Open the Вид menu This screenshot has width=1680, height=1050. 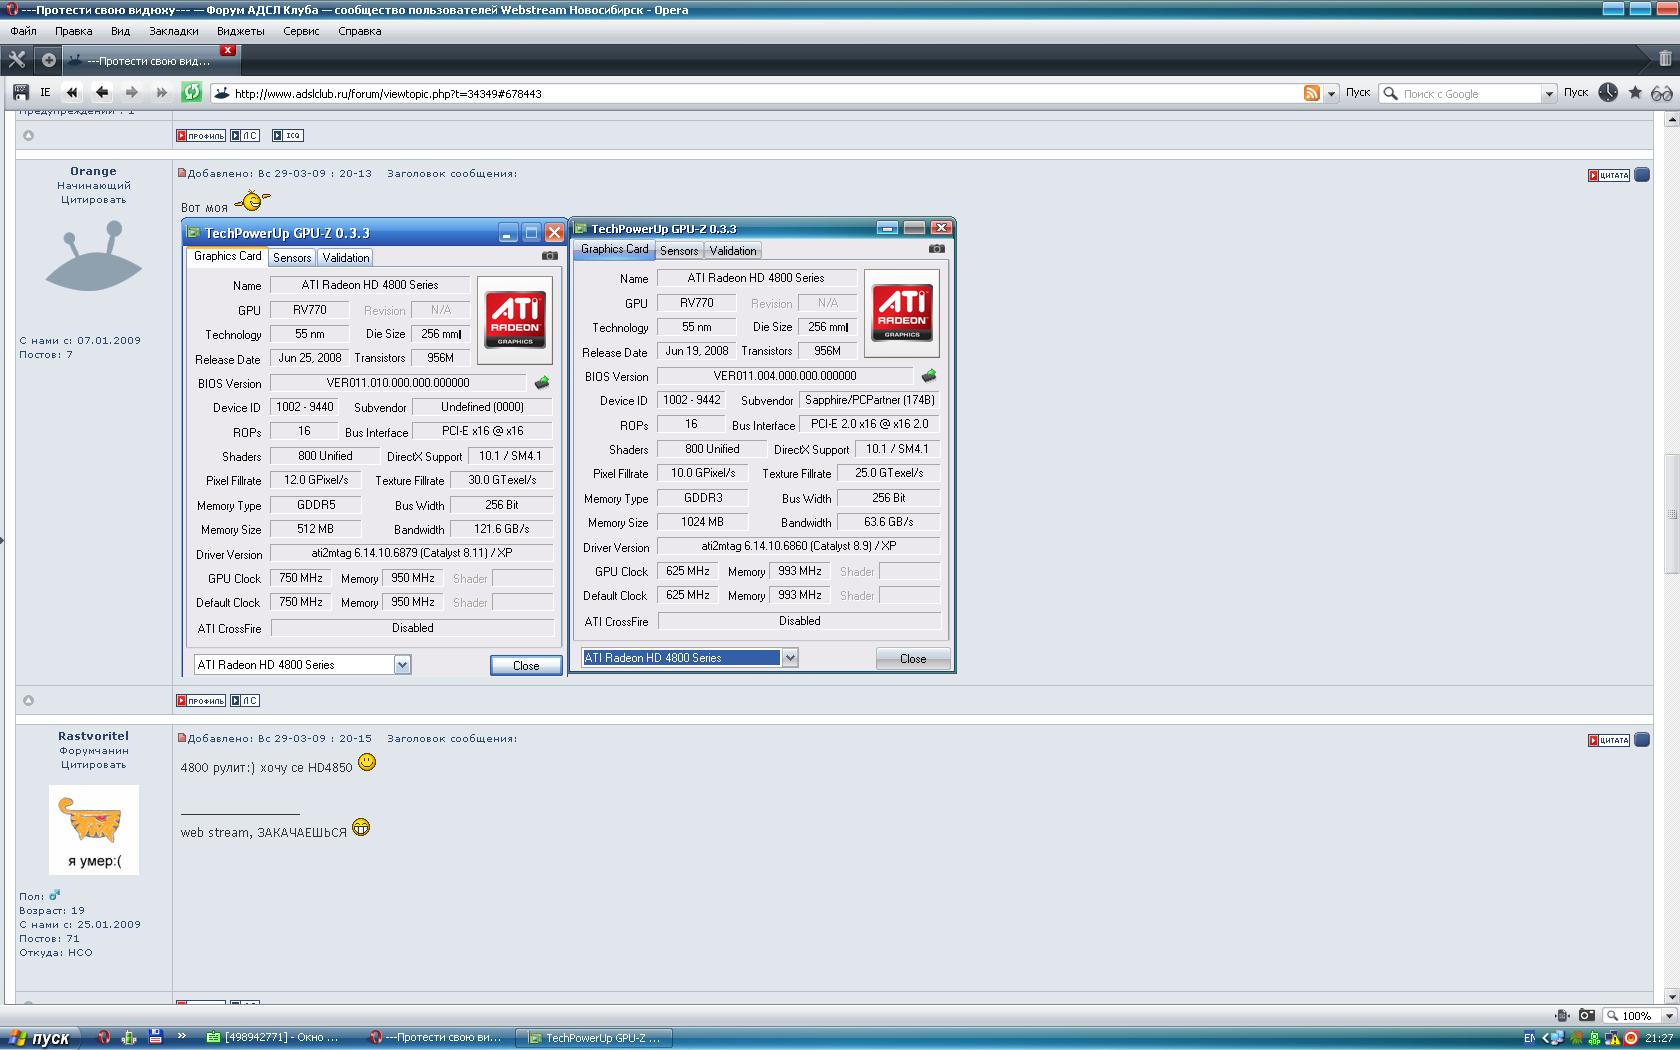point(120,31)
